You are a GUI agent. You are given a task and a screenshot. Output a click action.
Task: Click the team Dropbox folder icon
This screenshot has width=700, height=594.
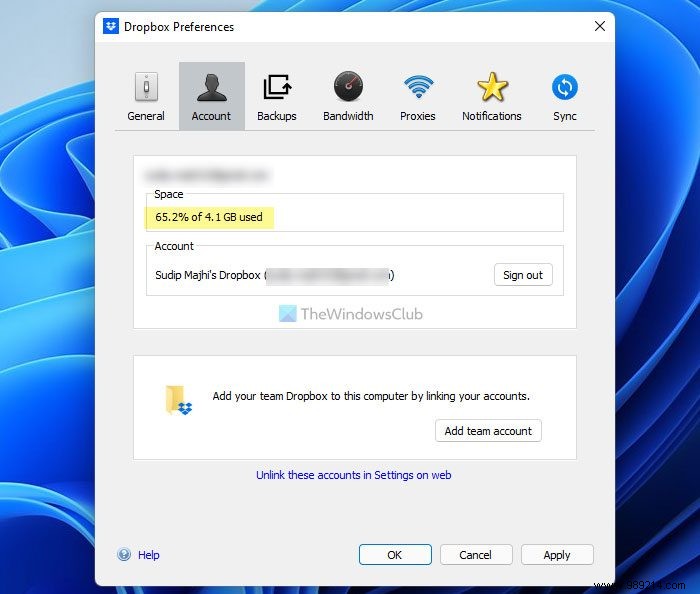[178, 400]
